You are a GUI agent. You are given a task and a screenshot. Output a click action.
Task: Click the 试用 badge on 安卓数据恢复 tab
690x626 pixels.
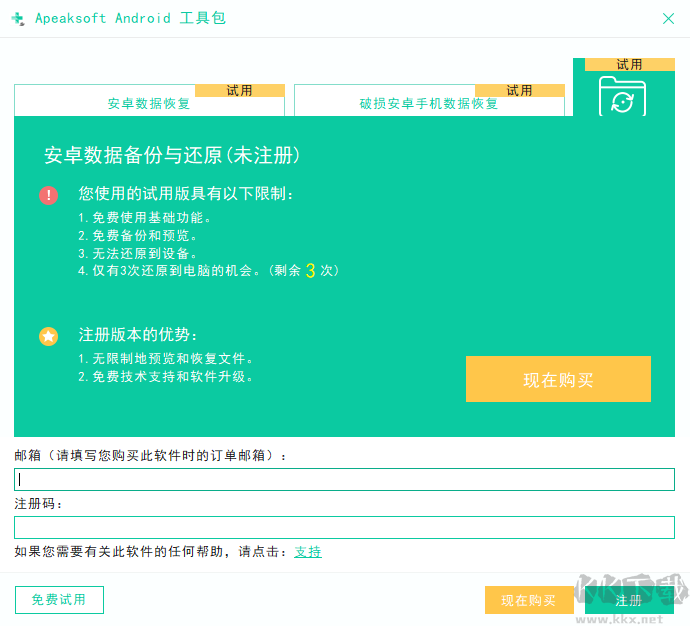[x=239, y=91]
